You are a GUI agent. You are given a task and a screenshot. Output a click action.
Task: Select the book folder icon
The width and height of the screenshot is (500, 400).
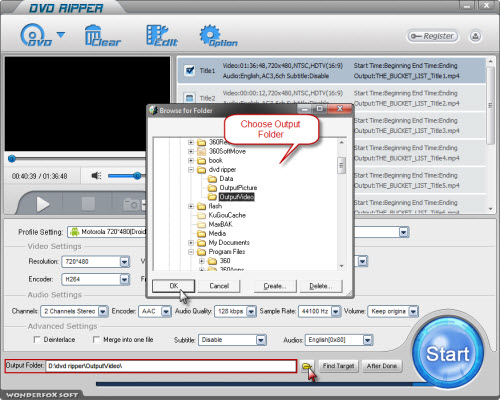coord(201,161)
